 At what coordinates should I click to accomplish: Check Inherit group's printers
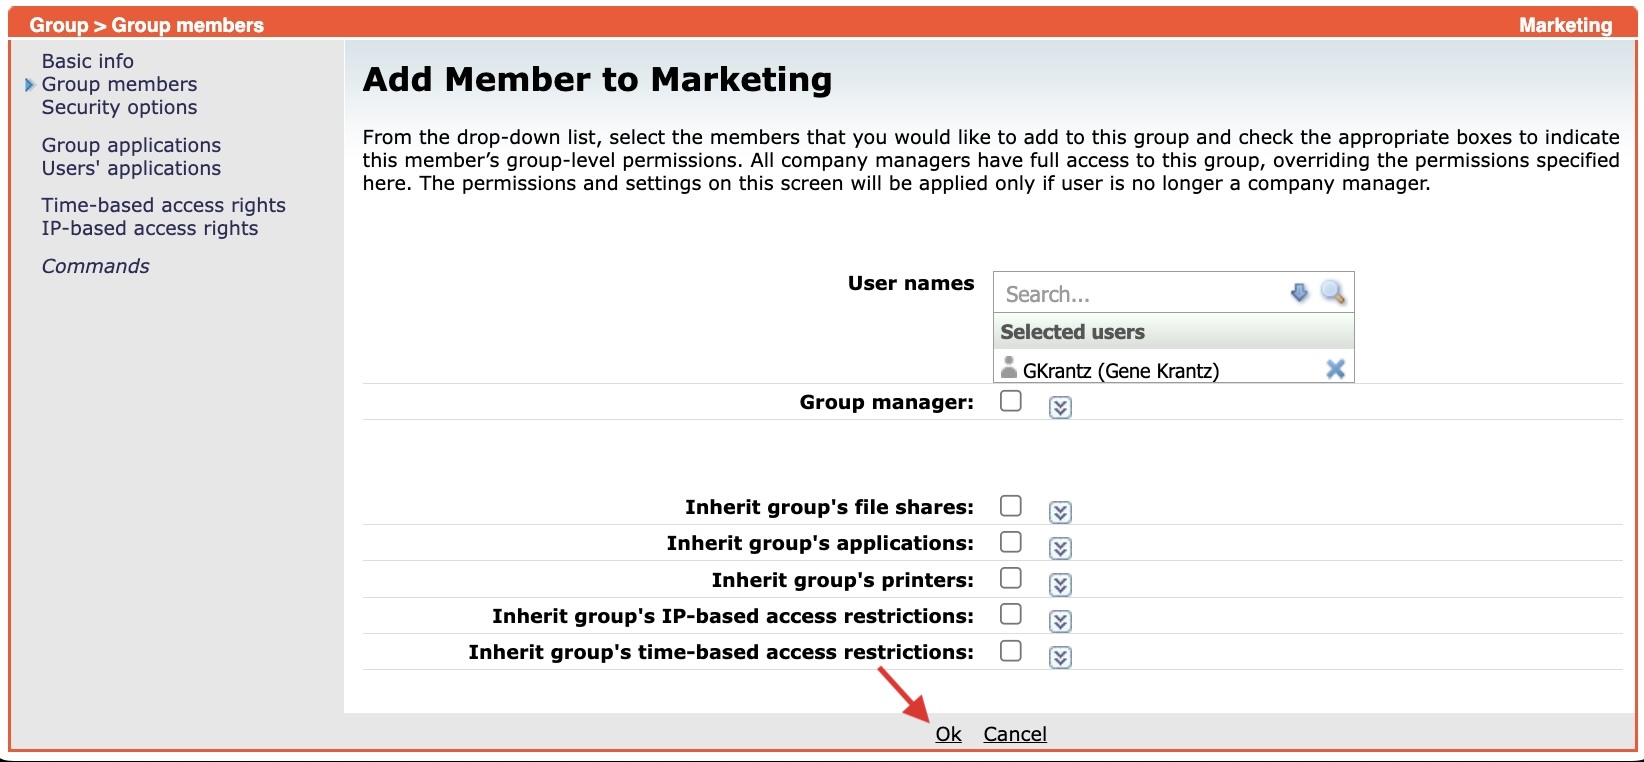pyautogui.click(x=1011, y=578)
